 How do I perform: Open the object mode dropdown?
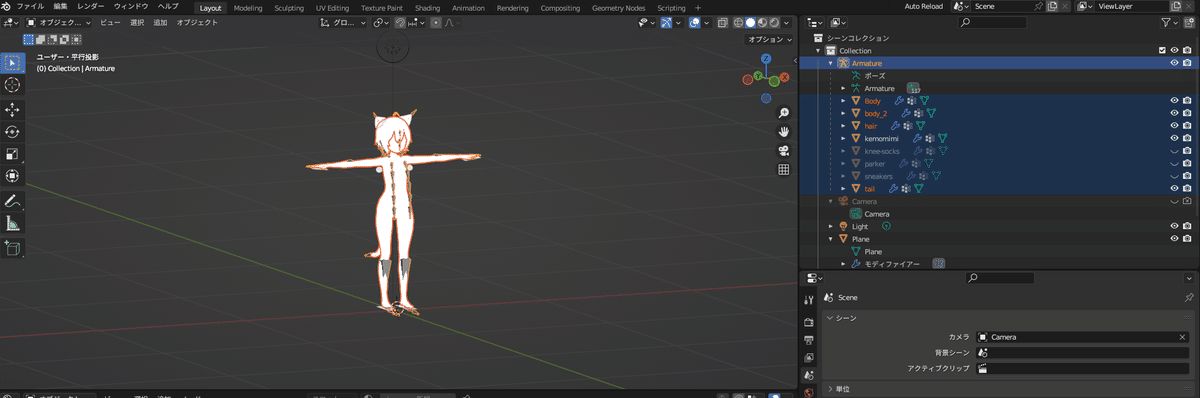[58, 22]
